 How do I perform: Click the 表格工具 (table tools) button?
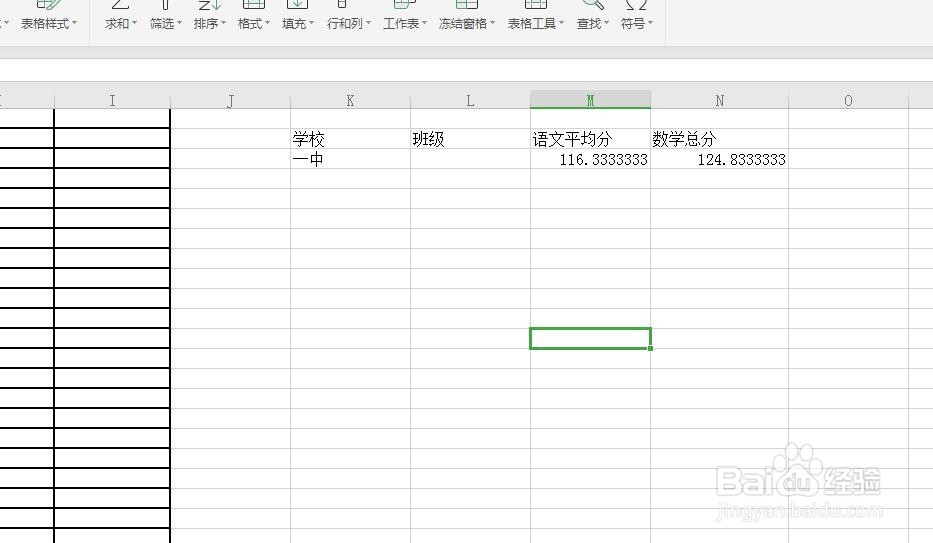tap(536, 16)
